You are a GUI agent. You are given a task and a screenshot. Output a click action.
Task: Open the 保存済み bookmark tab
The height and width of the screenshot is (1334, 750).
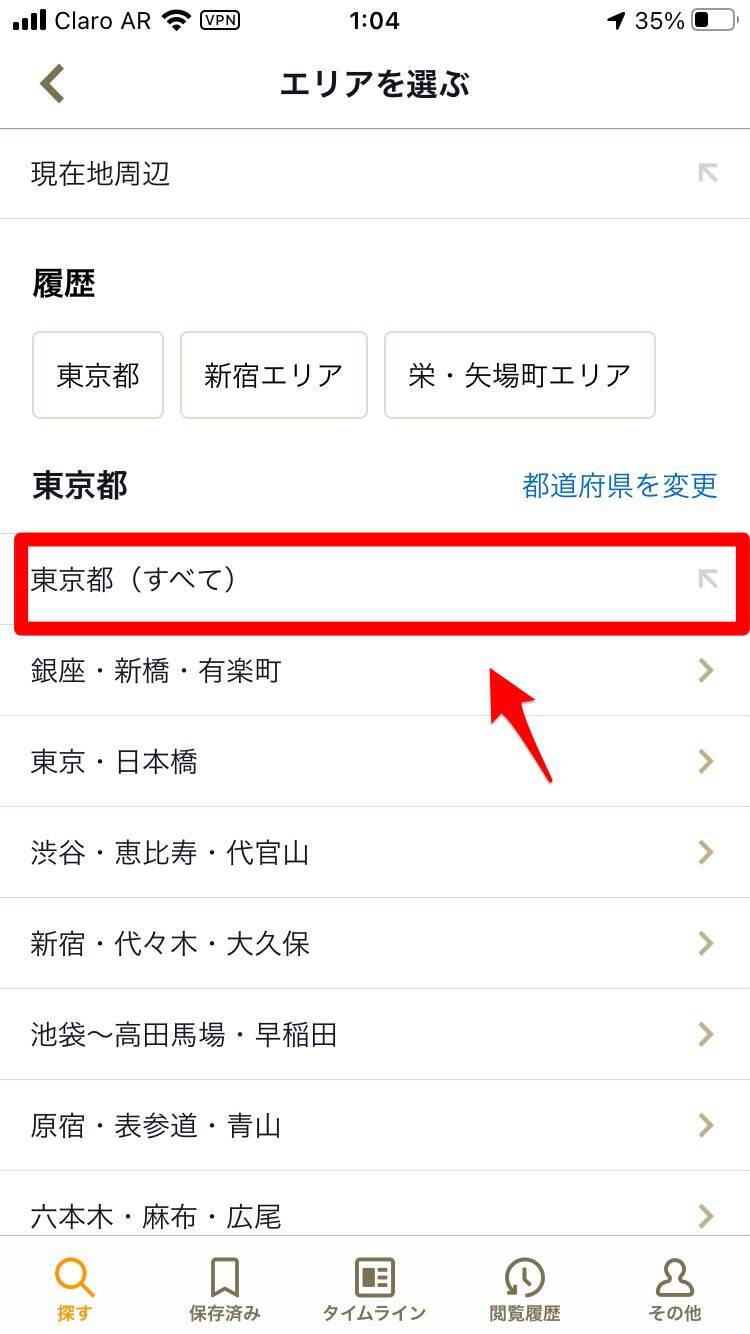pos(224,1278)
